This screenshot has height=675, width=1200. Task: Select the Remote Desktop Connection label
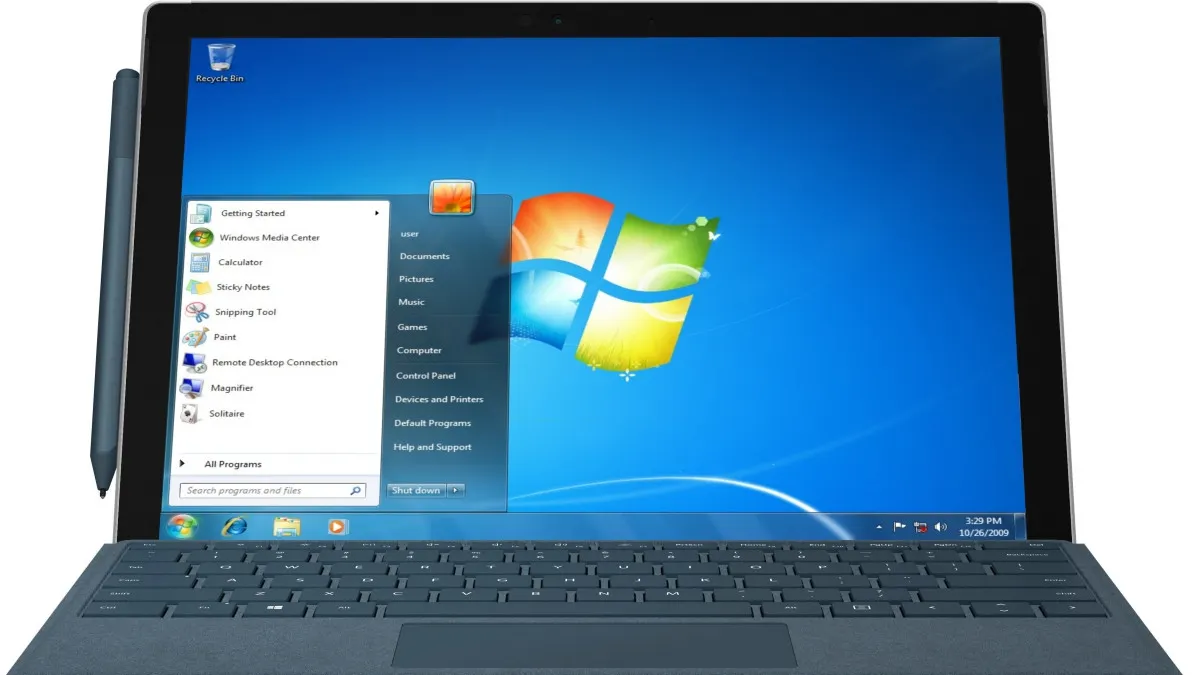coord(275,362)
